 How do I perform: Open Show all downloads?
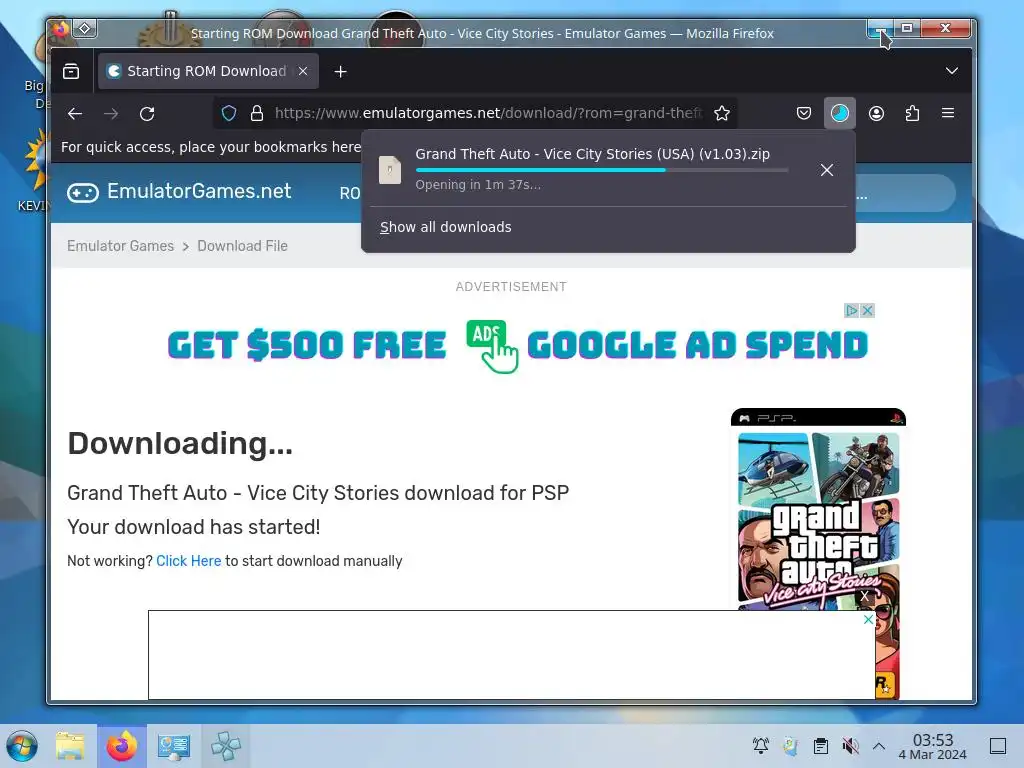tap(445, 227)
